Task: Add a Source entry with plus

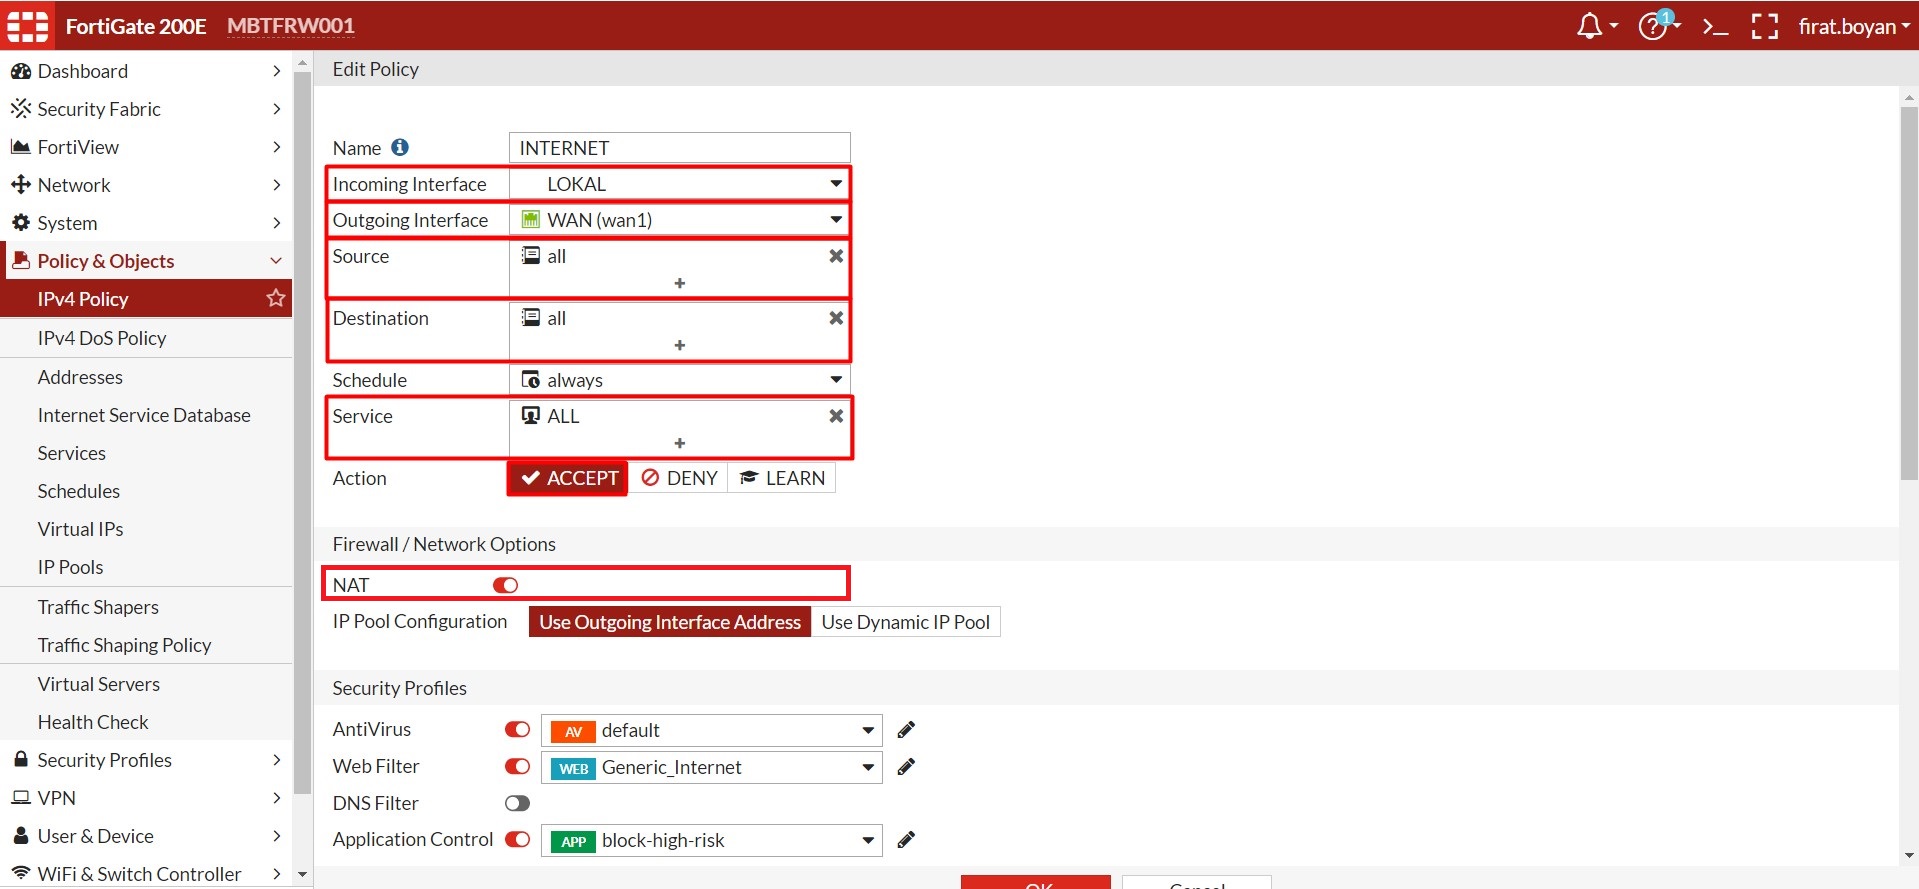Action: pos(680,283)
